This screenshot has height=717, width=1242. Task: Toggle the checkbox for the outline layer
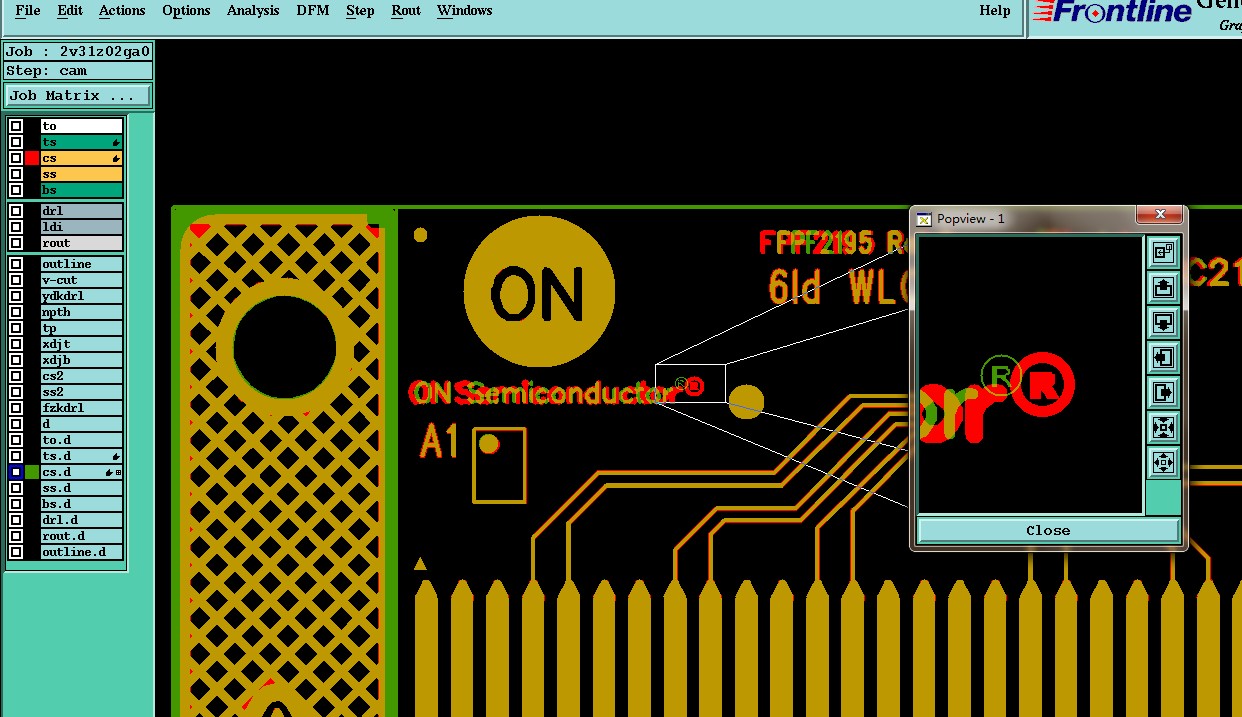pyautogui.click(x=15, y=265)
